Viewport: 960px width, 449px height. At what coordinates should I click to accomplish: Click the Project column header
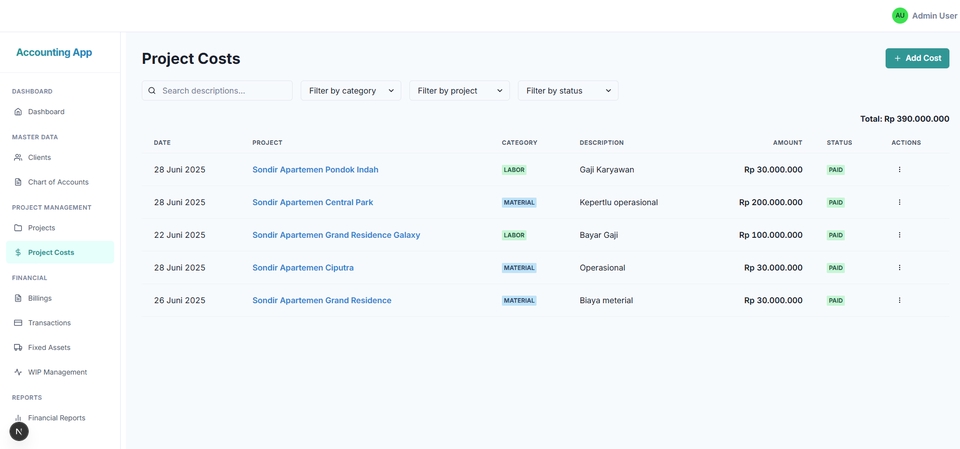268,143
